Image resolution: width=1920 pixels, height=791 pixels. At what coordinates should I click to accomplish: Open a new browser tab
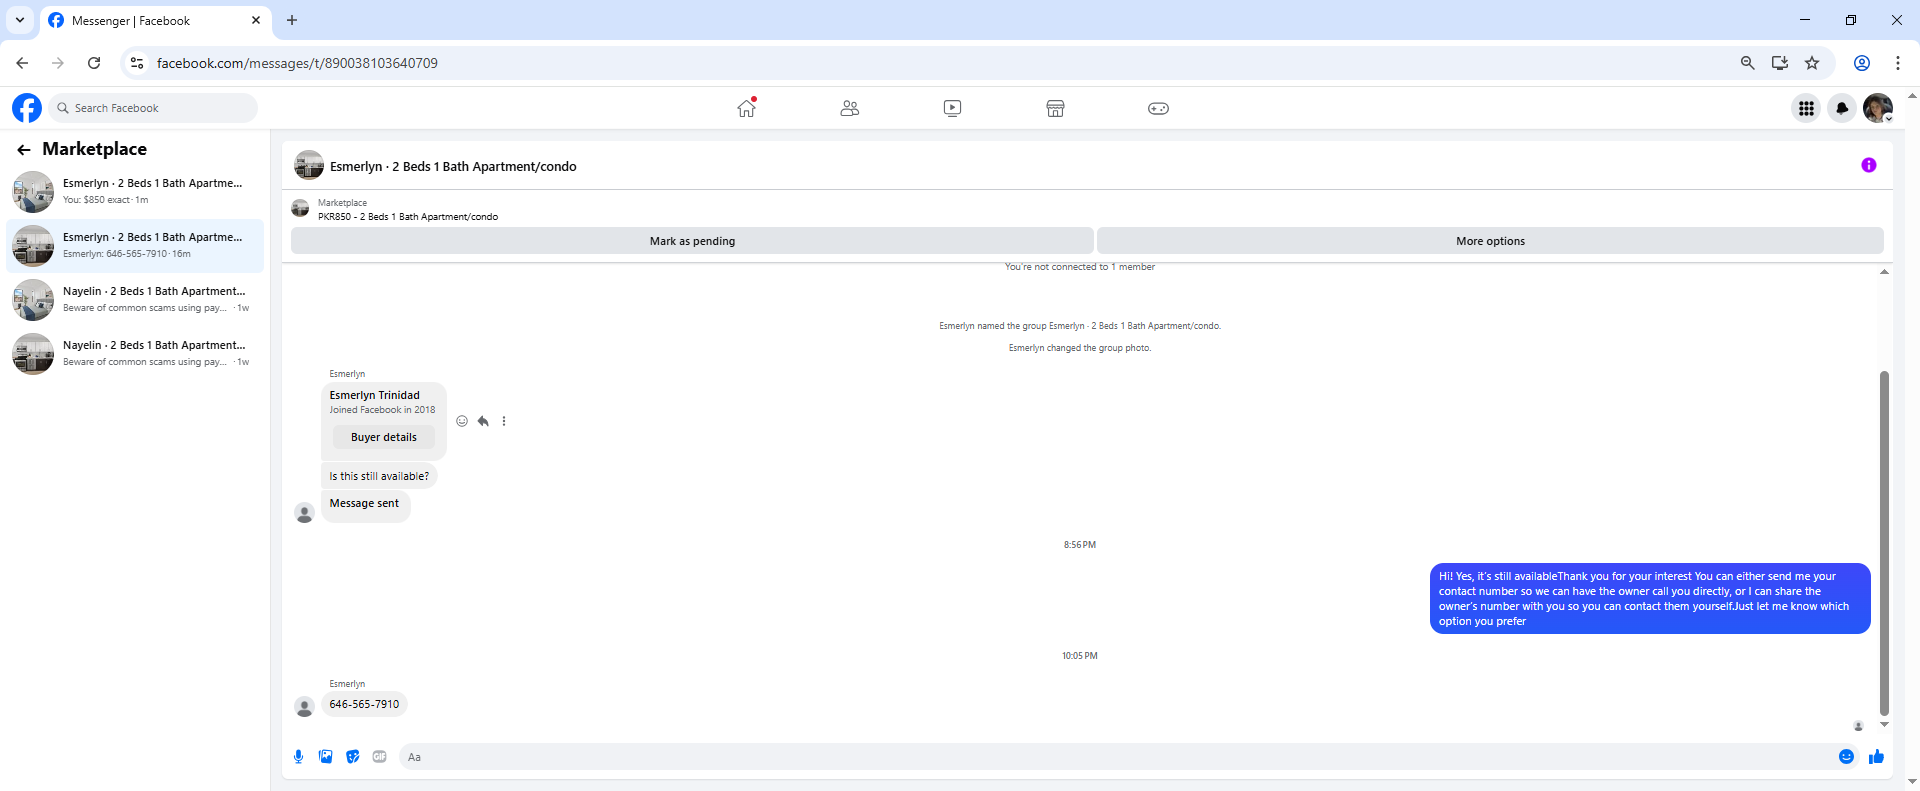coord(292,20)
